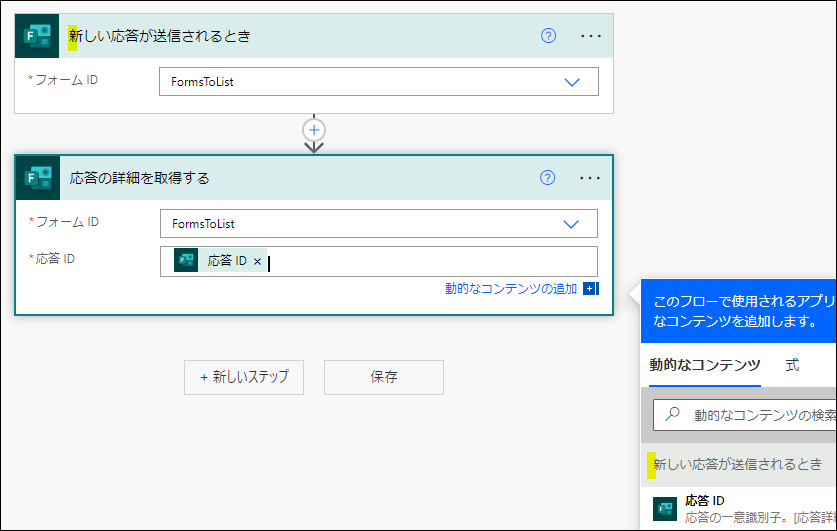The height and width of the screenshot is (531, 837).
Task: Open ellipsis menu on trigger card
Action: (x=591, y=36)
